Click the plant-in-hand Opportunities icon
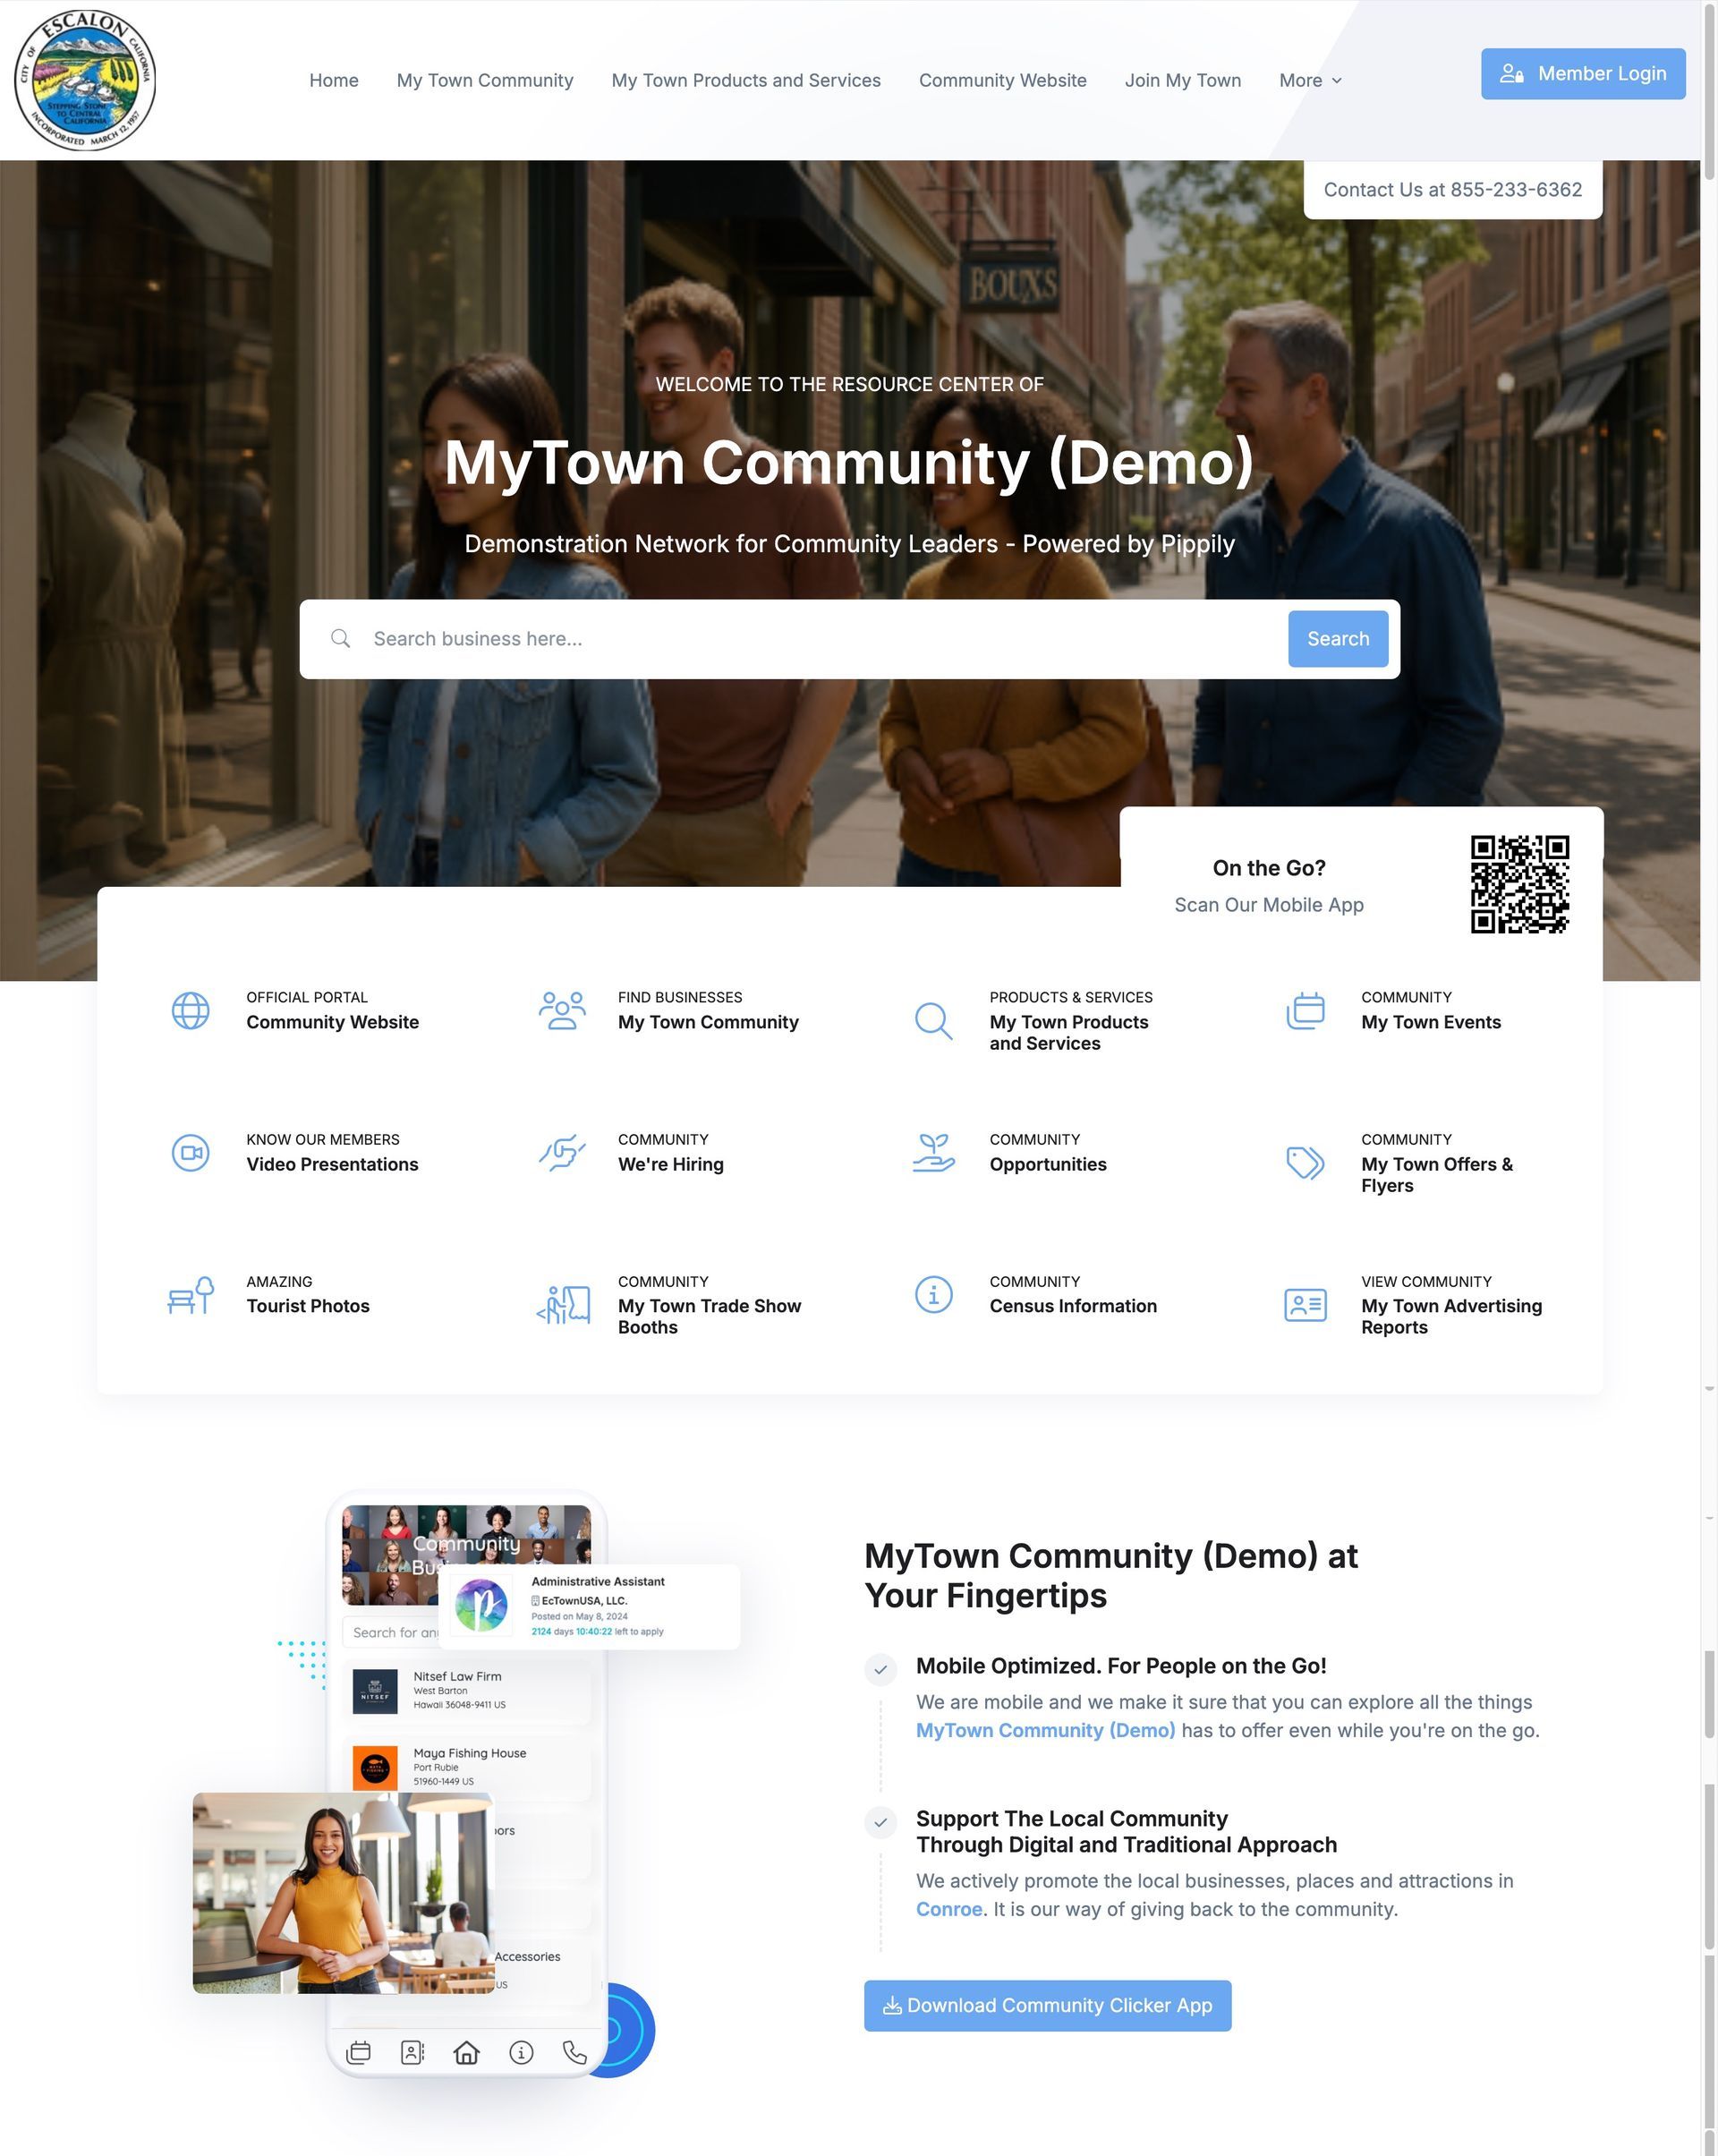The height and width of the screenshot is (2156, 1718). click(933, 1153)
